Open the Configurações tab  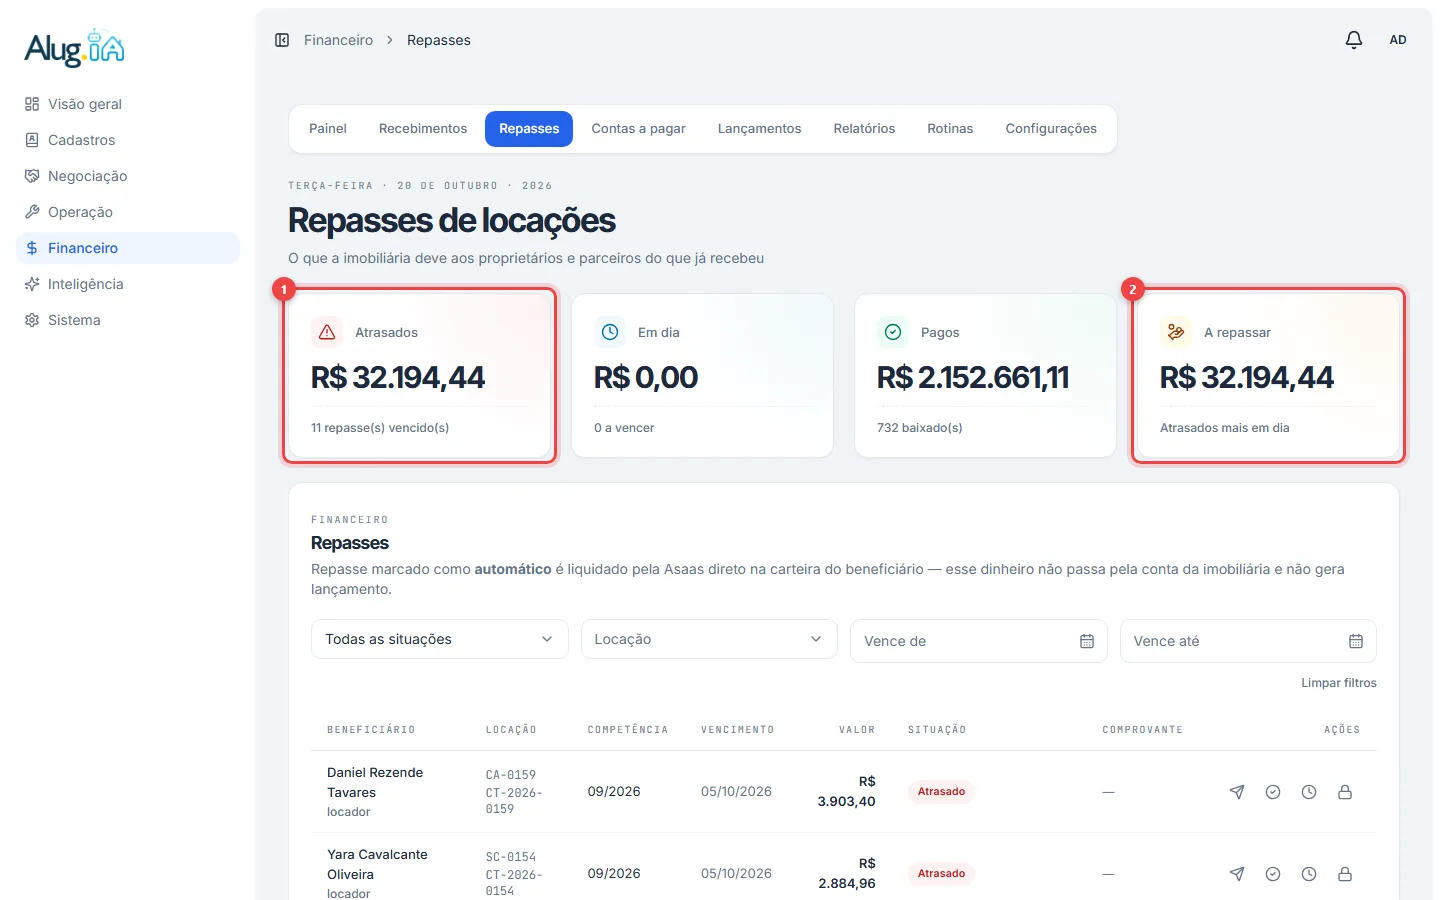tap(1051, 129)
